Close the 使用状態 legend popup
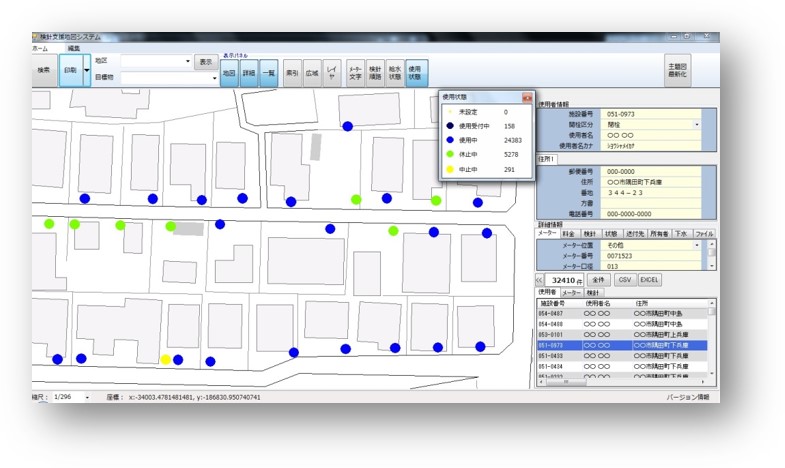This screenshot has width=785, height=468. (527, 98)
